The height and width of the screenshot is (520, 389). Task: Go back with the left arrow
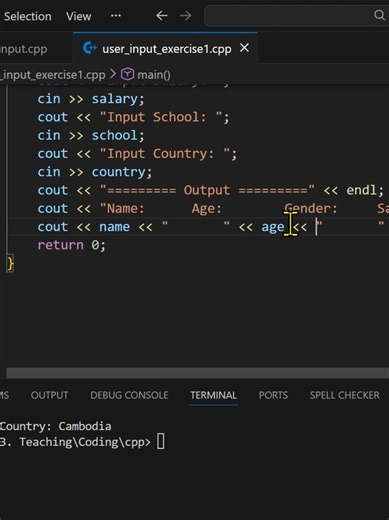pyautogui.click(x=162, y=16)
